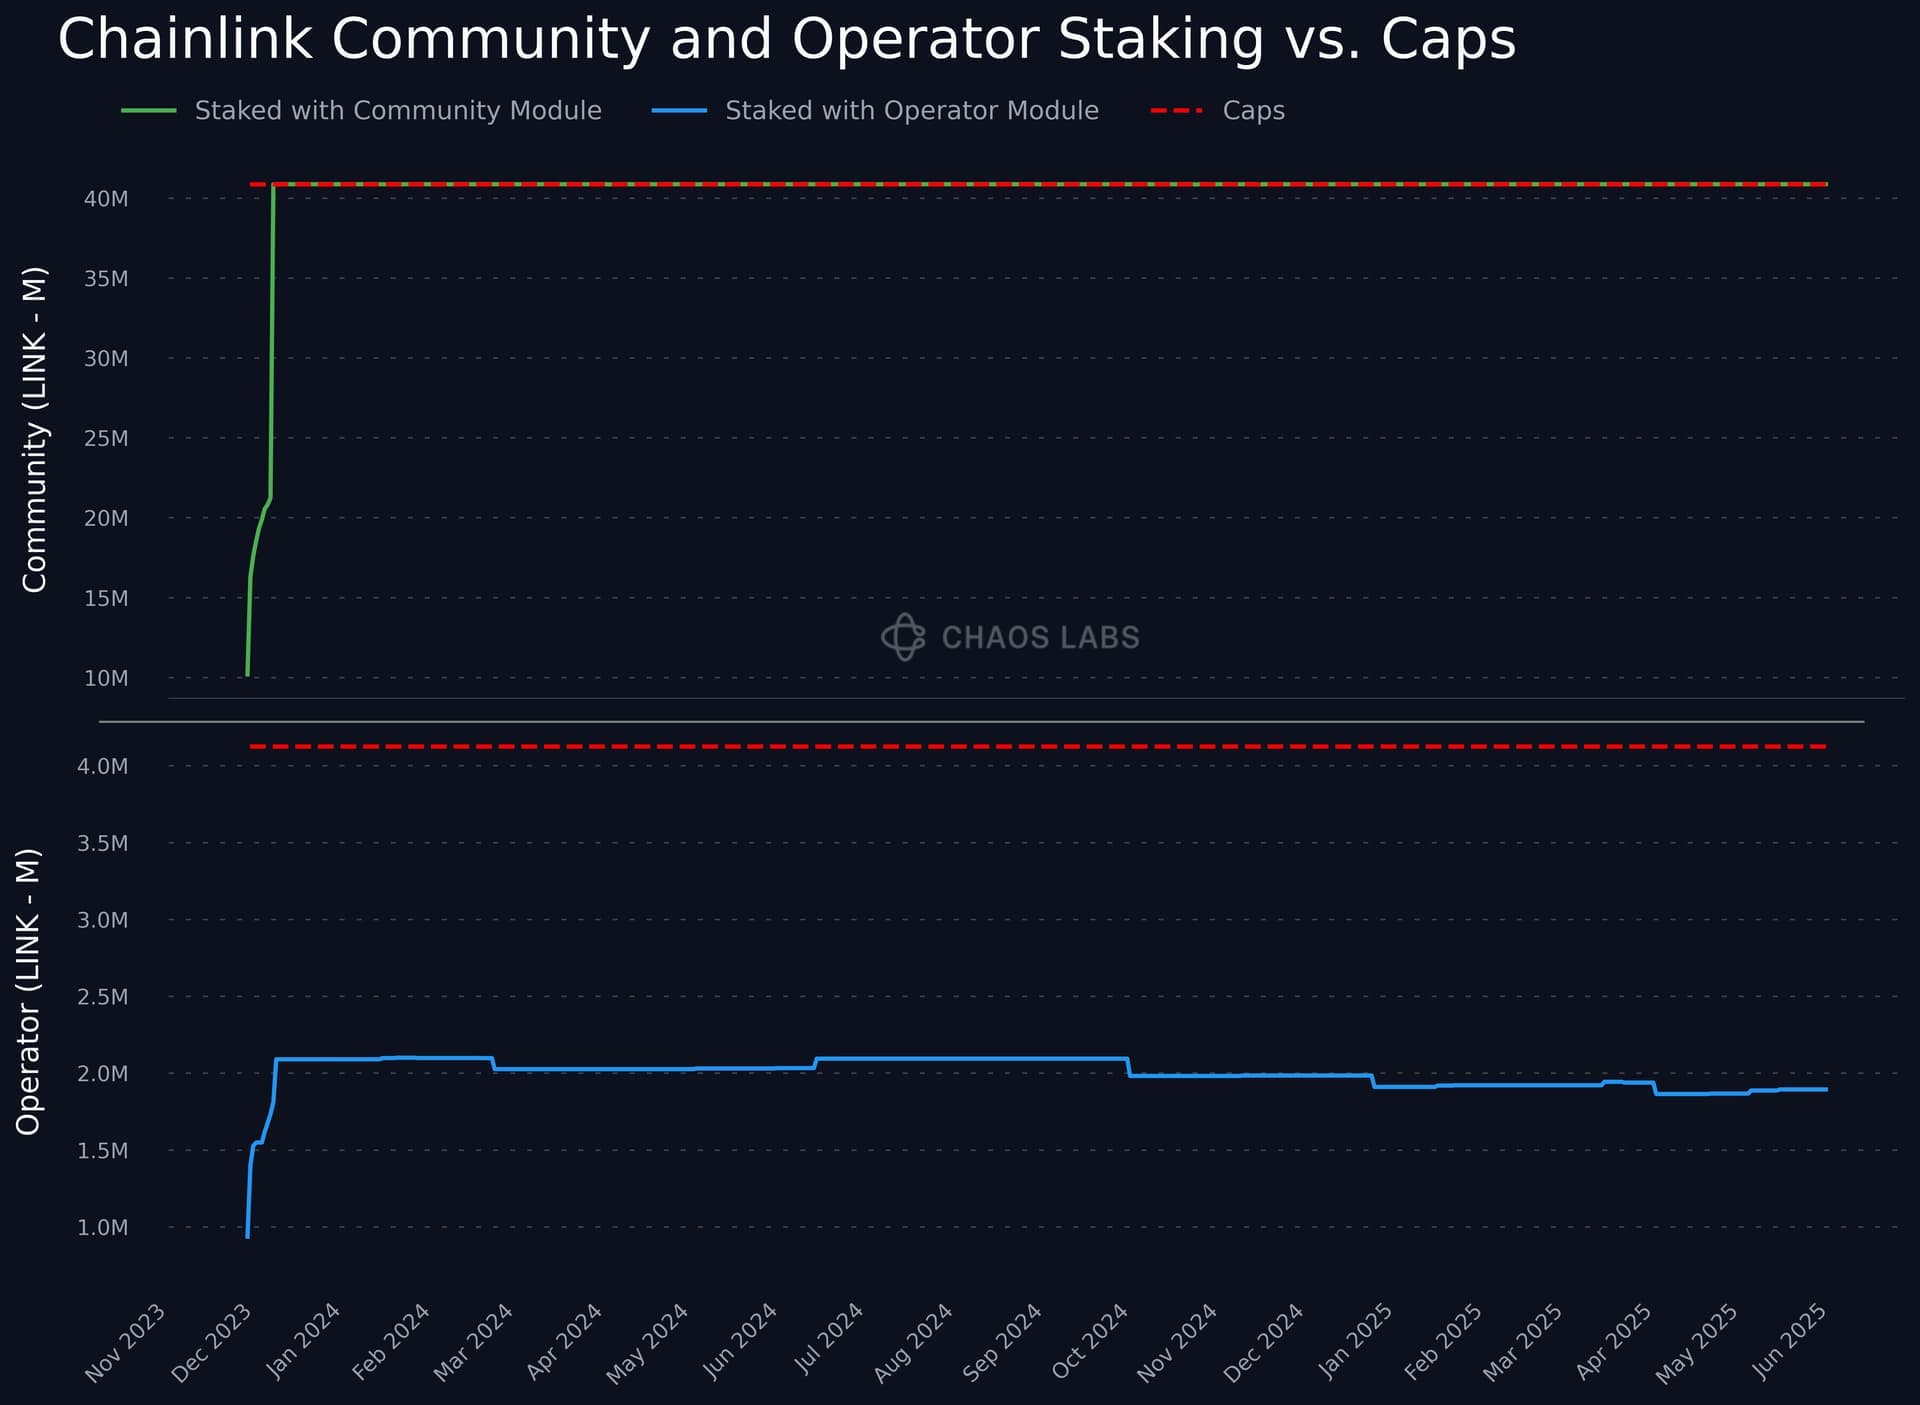Click the 4.0M tick on Operator axis
This screenshot has width=1920, height=1405.
tap(103, 767)
